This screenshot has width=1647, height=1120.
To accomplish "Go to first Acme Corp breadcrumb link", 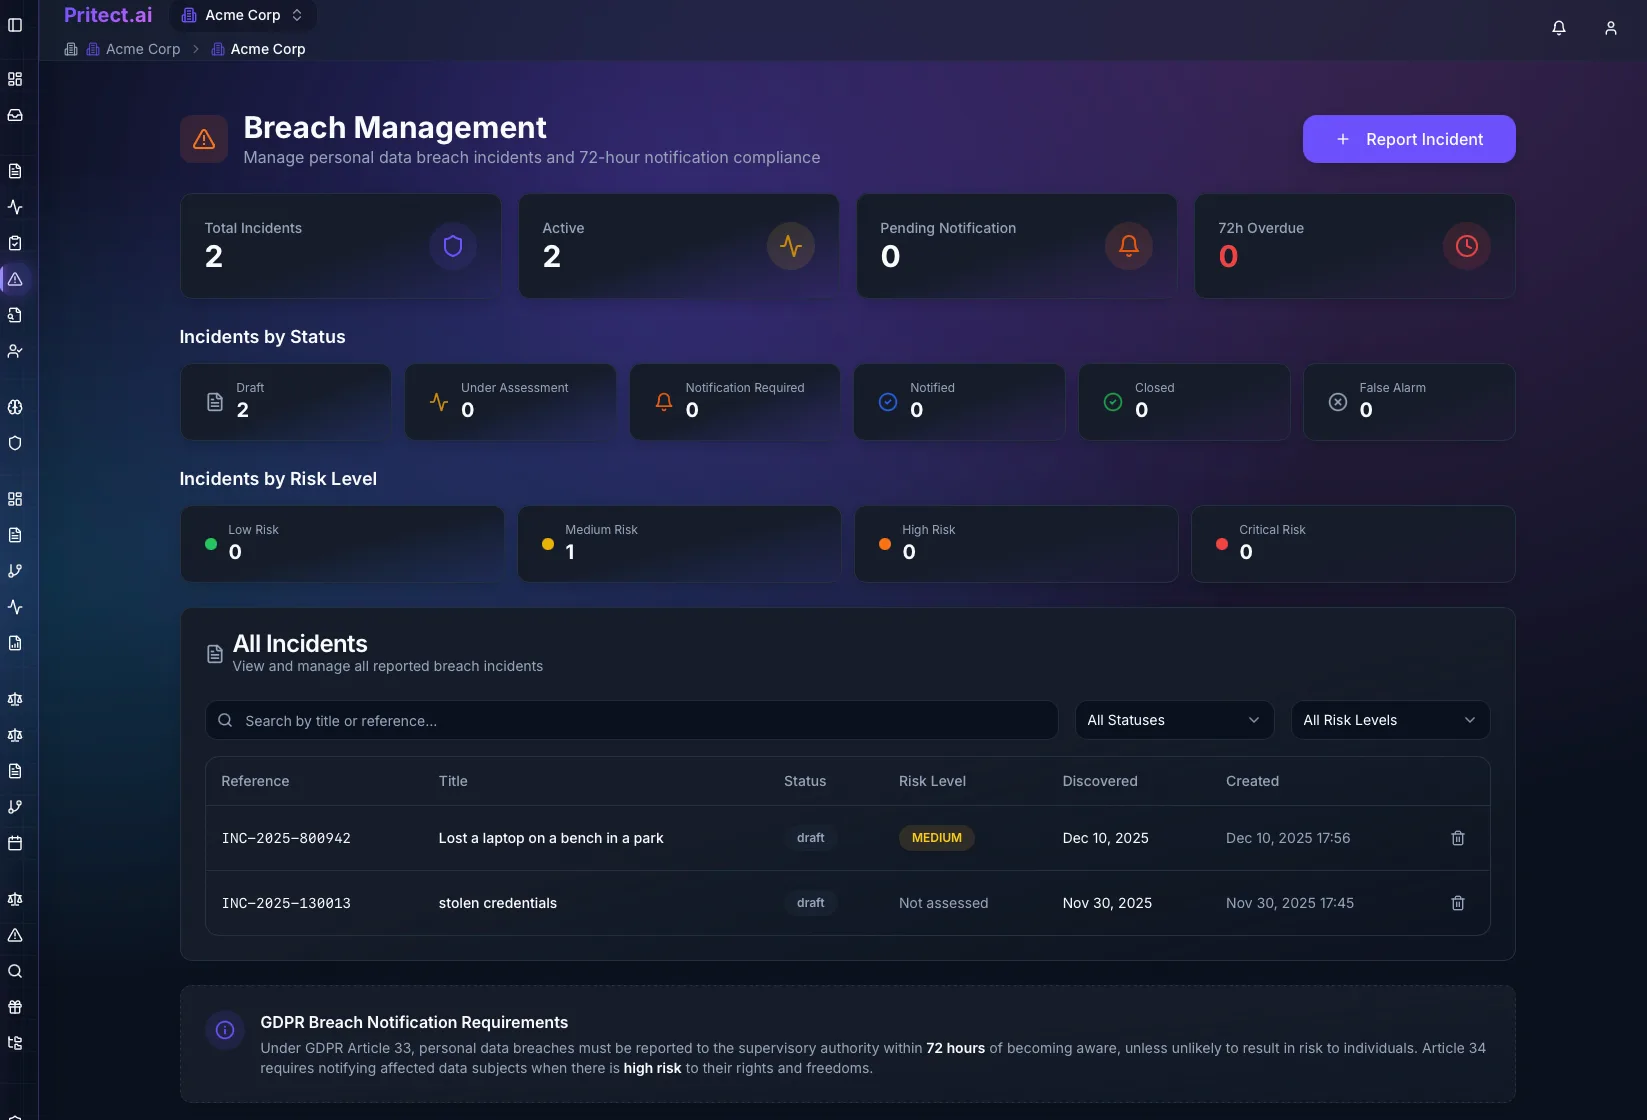I will (133, 49).
